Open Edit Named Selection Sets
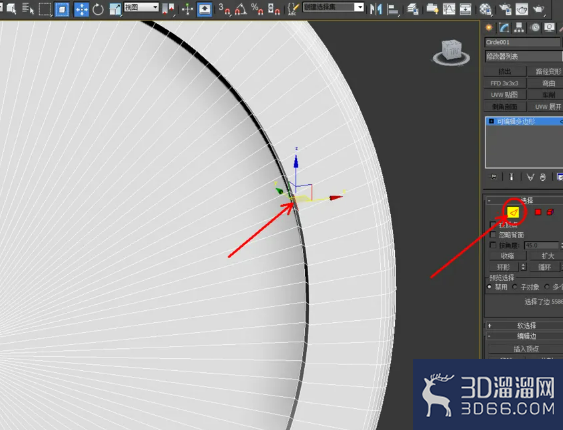The image size is (563, 430). 293,9
